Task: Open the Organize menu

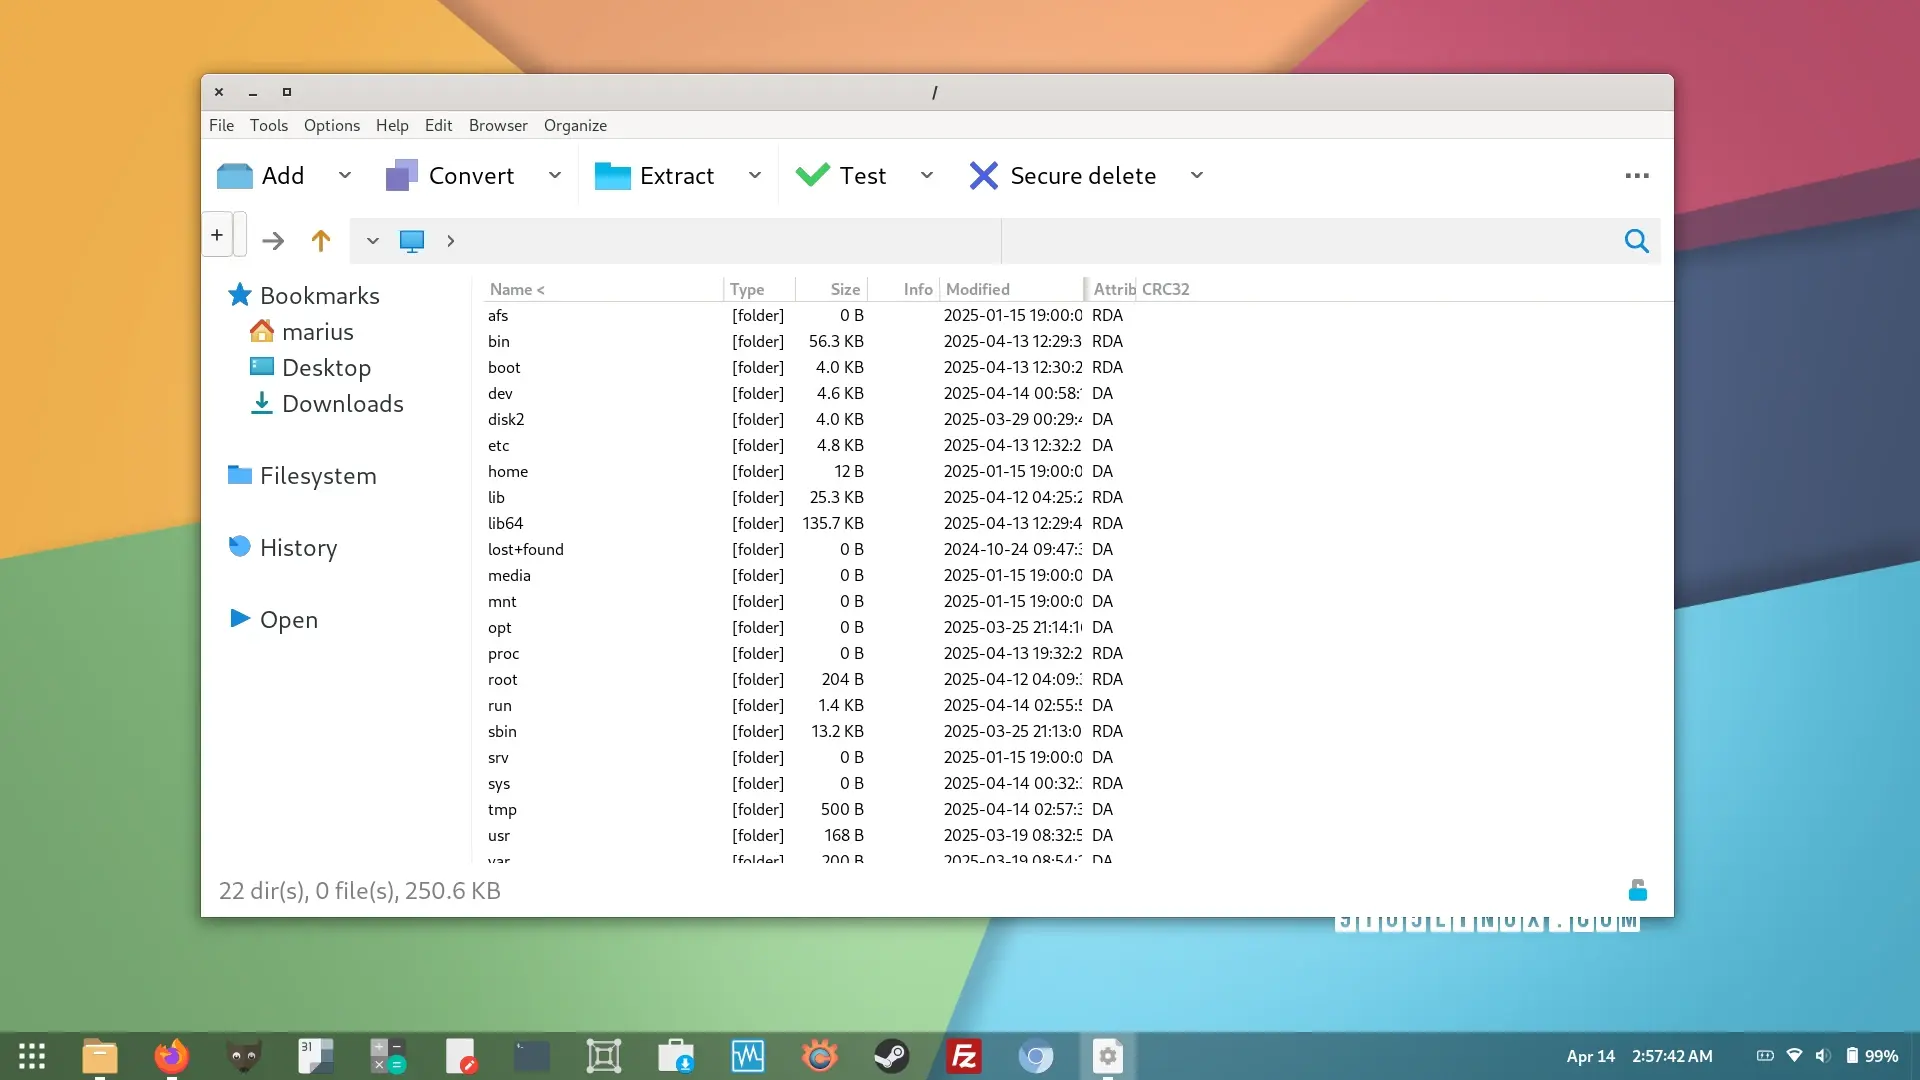Action: (575, 125)
